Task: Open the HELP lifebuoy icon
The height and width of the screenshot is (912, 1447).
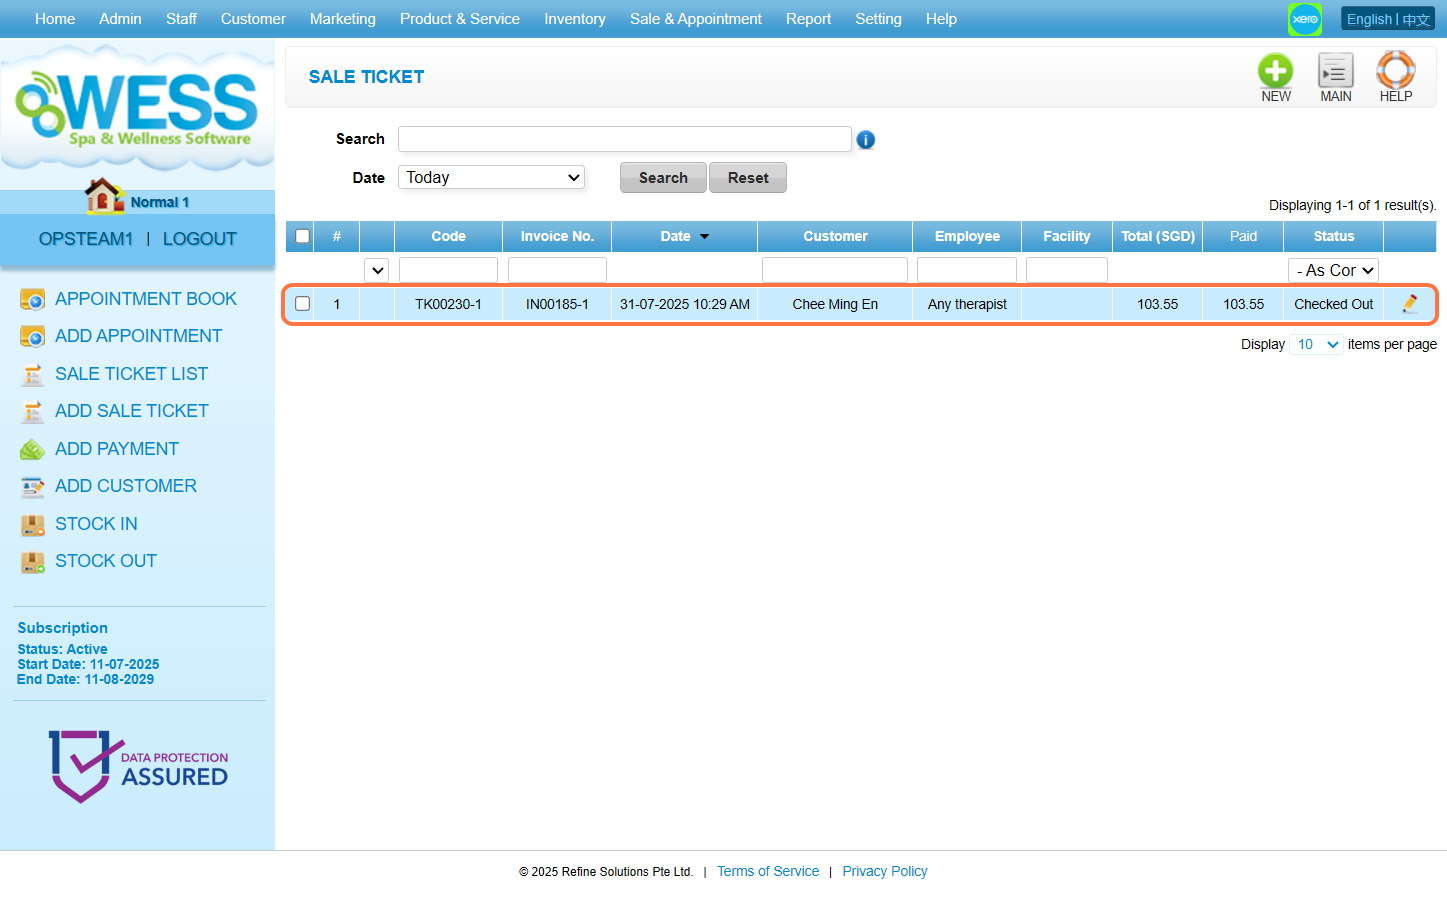Action: click(x=1395, y=72)
